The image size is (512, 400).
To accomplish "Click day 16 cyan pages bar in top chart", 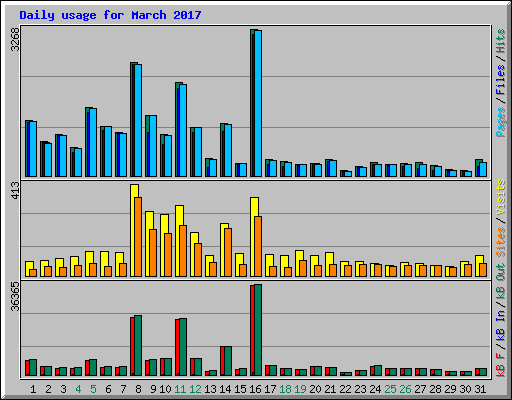I will pyautogui.click(x=258, y=103).
